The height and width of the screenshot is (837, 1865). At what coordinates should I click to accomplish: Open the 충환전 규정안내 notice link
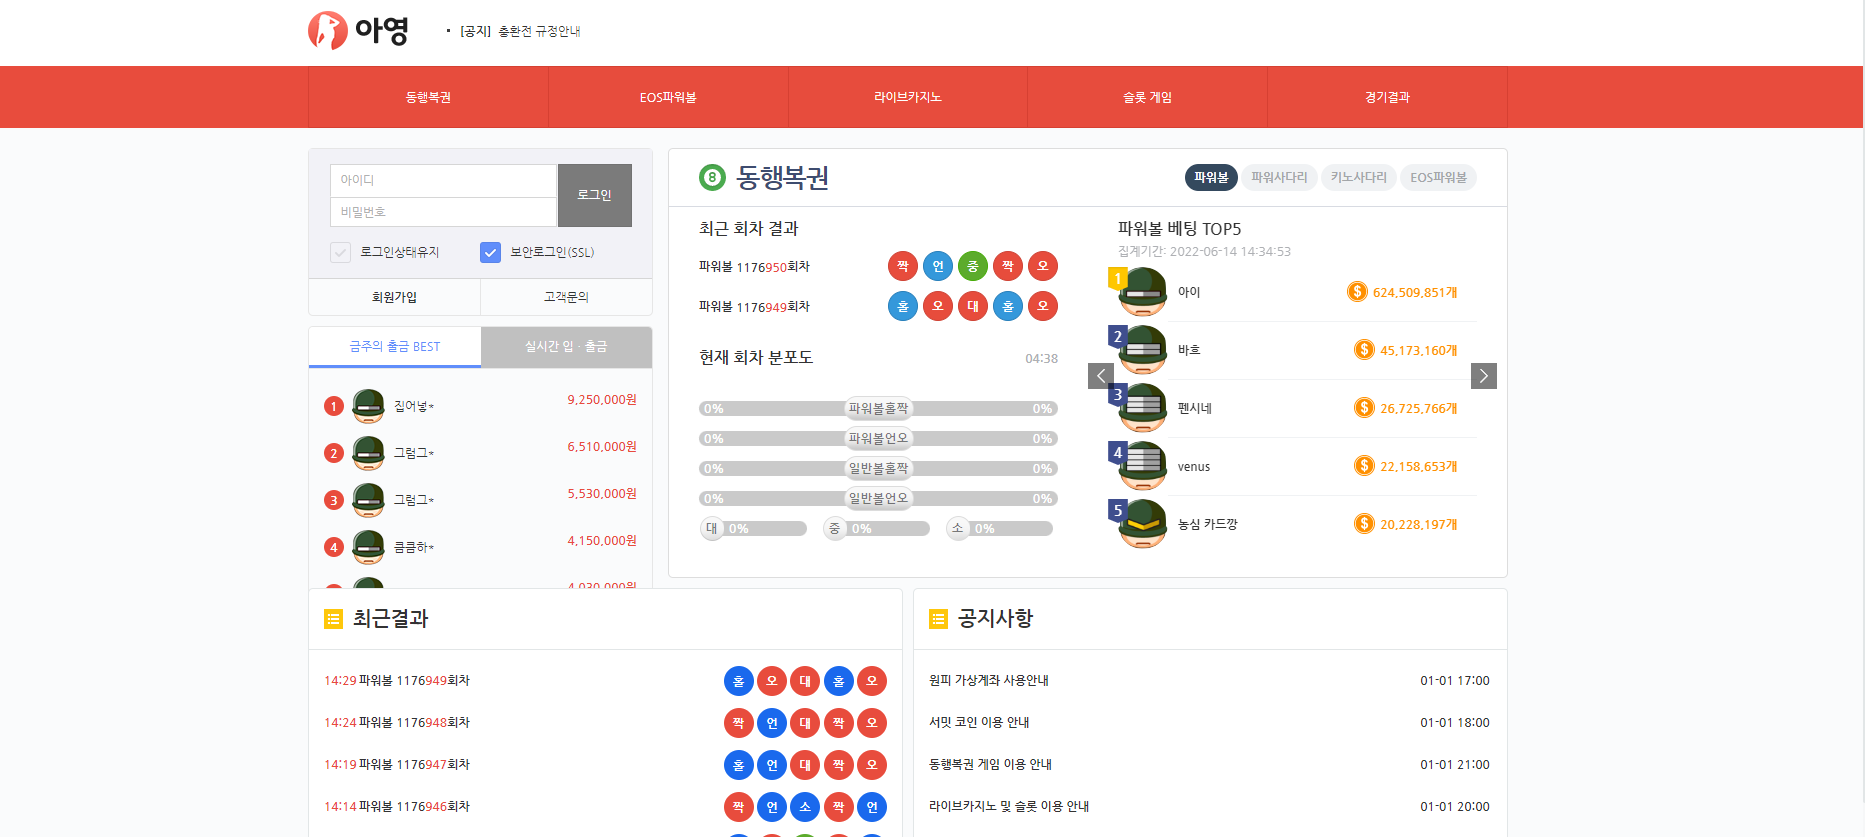click(x=539, y=31)
